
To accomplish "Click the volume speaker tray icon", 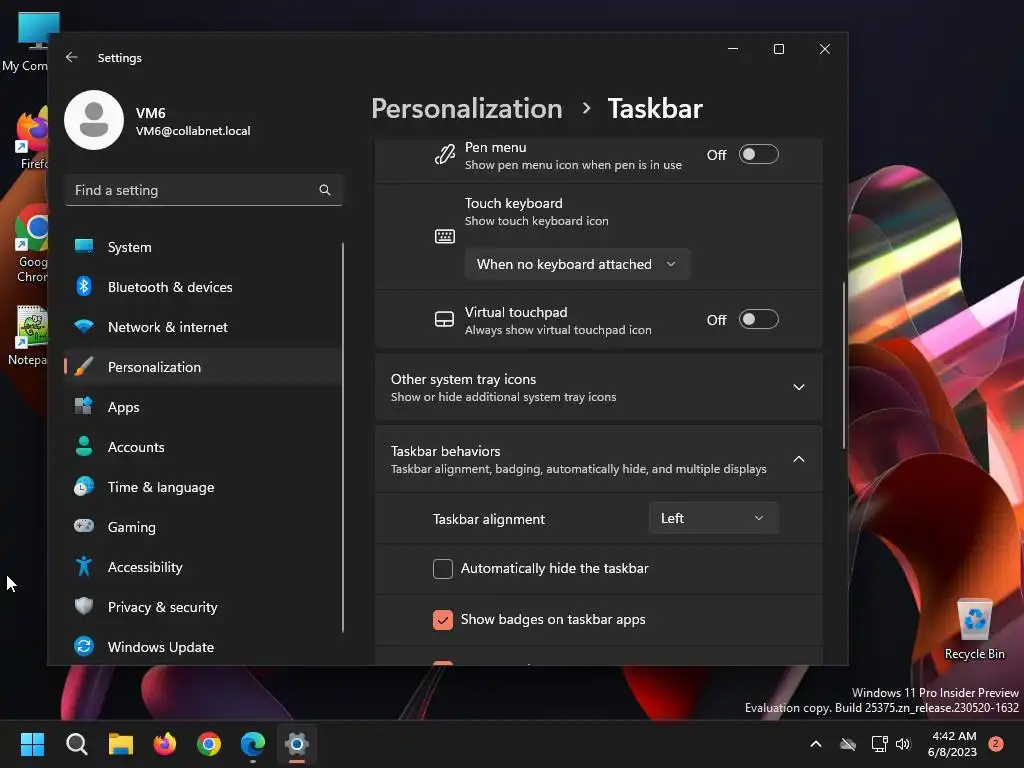I will 903,744.
